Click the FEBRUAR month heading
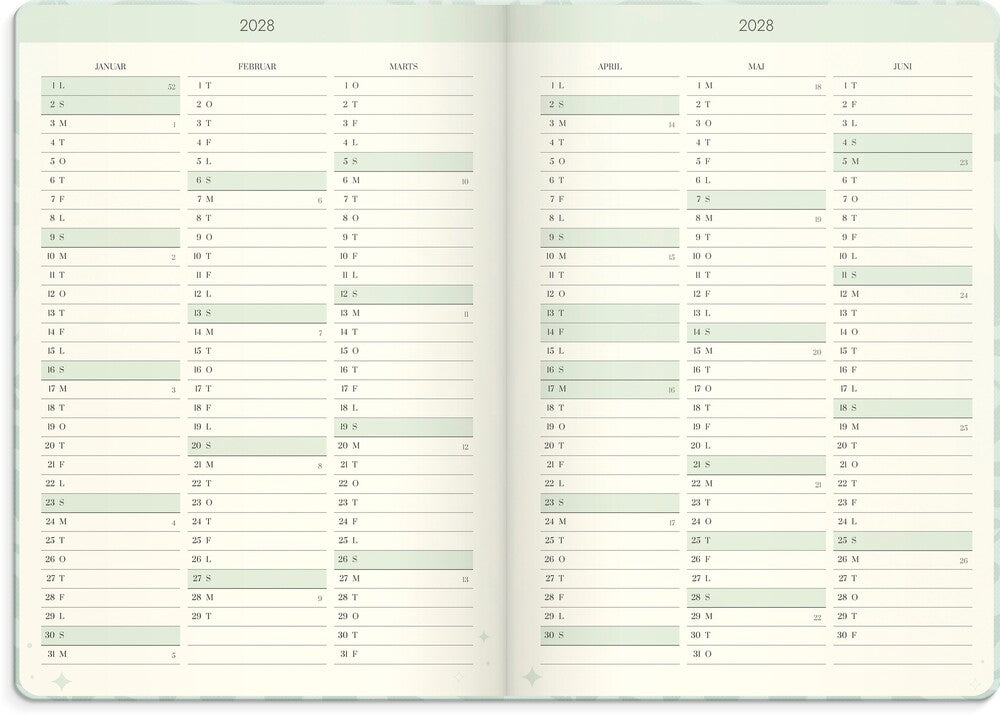 257,66
